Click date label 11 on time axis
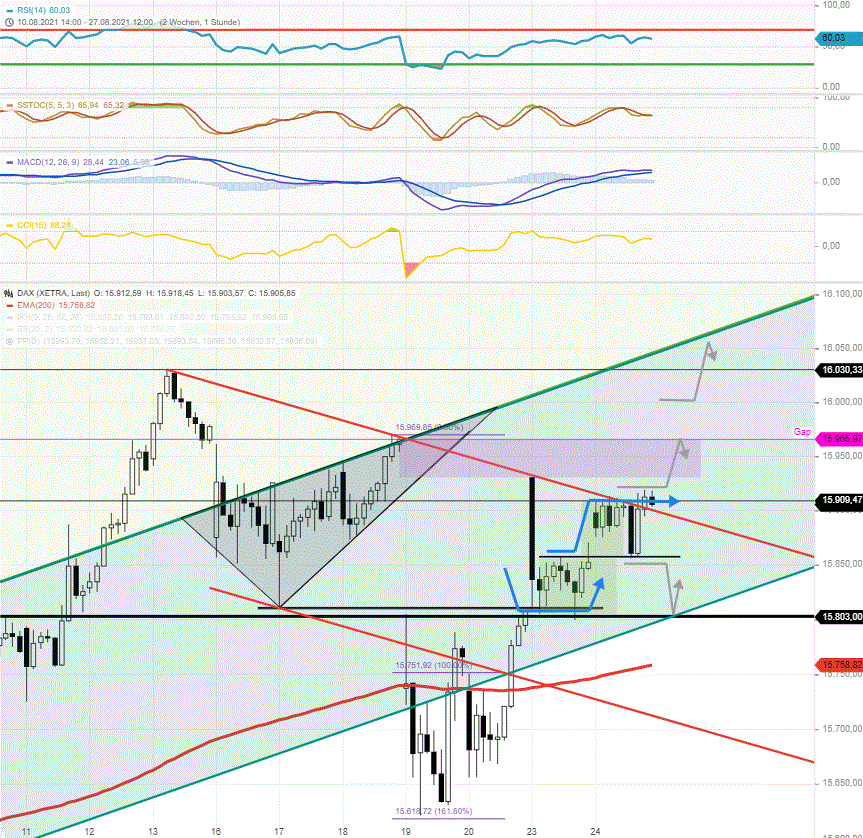The height and width of the screenshot is (838, 863). 26,831
